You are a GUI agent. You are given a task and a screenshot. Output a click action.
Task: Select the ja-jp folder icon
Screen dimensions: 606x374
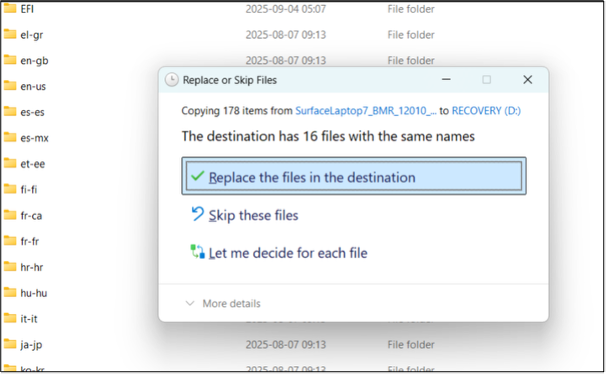(10, 344)
